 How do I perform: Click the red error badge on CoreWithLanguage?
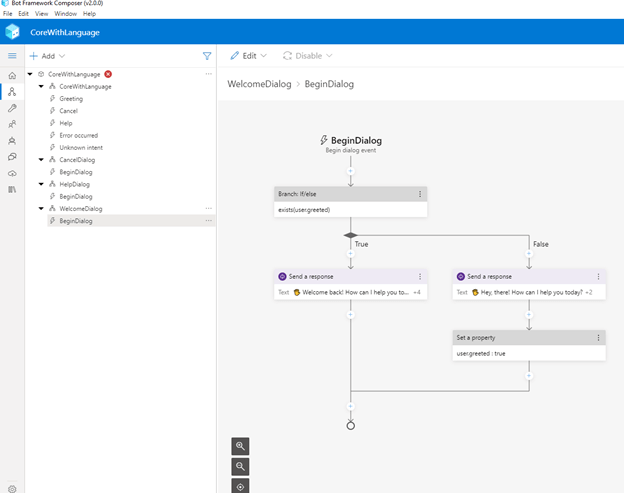(108, 74)
